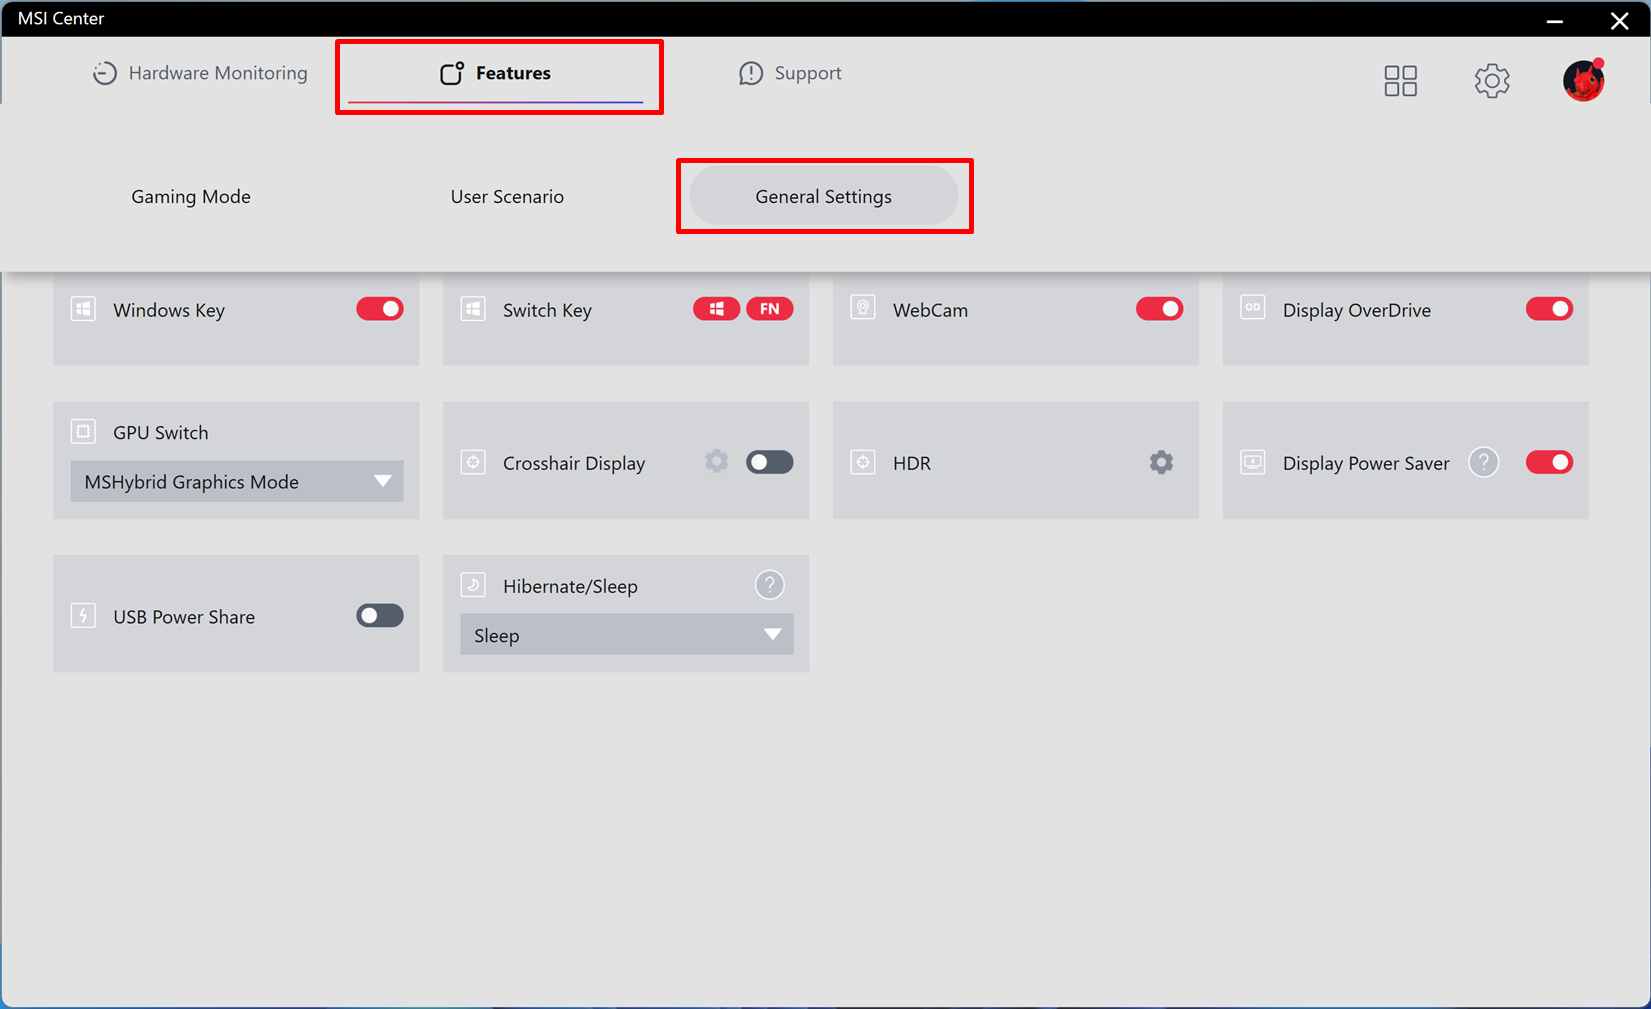Click the dragon user profile avatar

1583,80
